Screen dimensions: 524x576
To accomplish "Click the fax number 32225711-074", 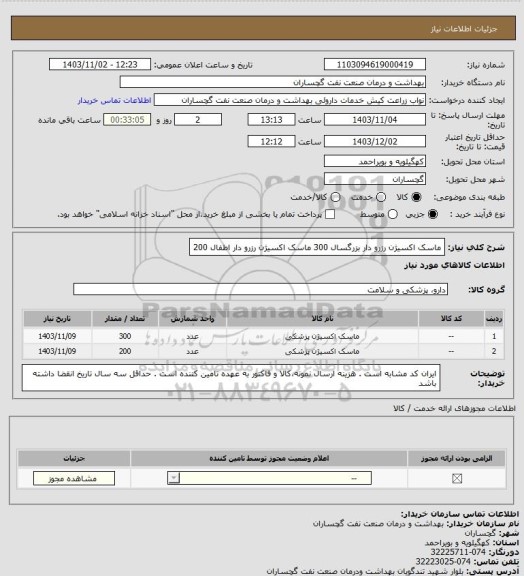I will click(458, 552).
